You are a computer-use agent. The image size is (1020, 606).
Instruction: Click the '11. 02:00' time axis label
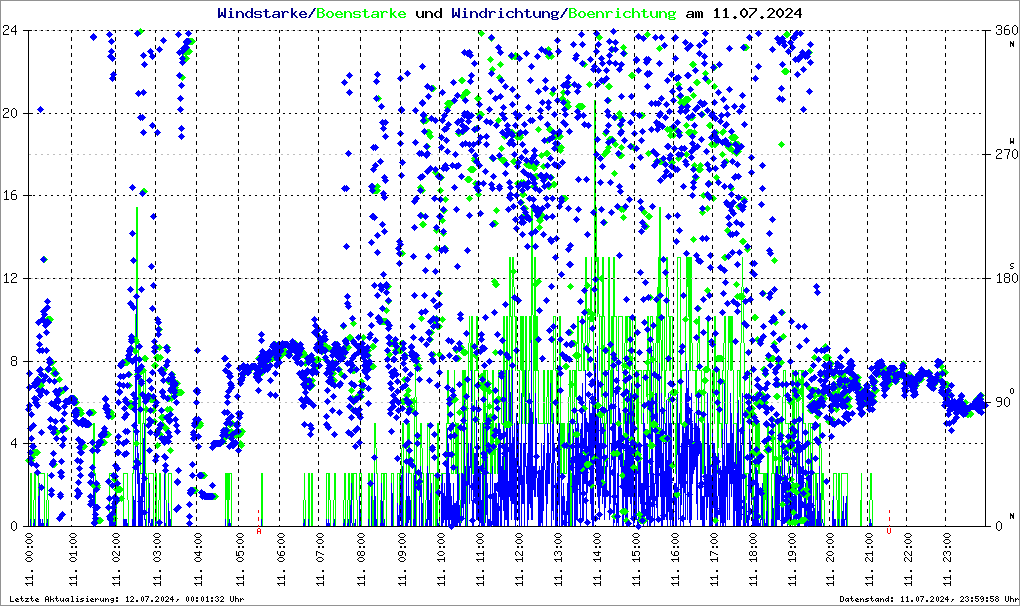click(114, 559)
